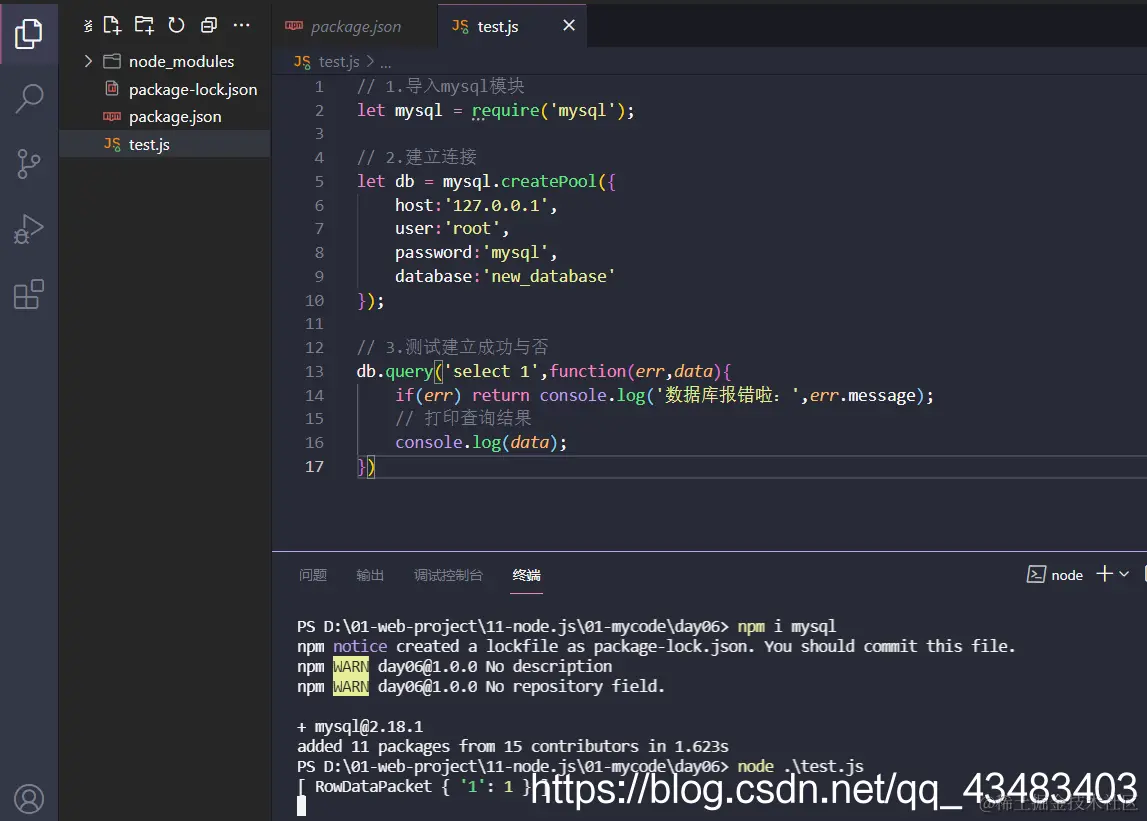Image resolution: width=1147 pixels, height=821 pixels.
Task: Open explorer More Actions ellipsis menu
Action: click(x=241, y=26)
